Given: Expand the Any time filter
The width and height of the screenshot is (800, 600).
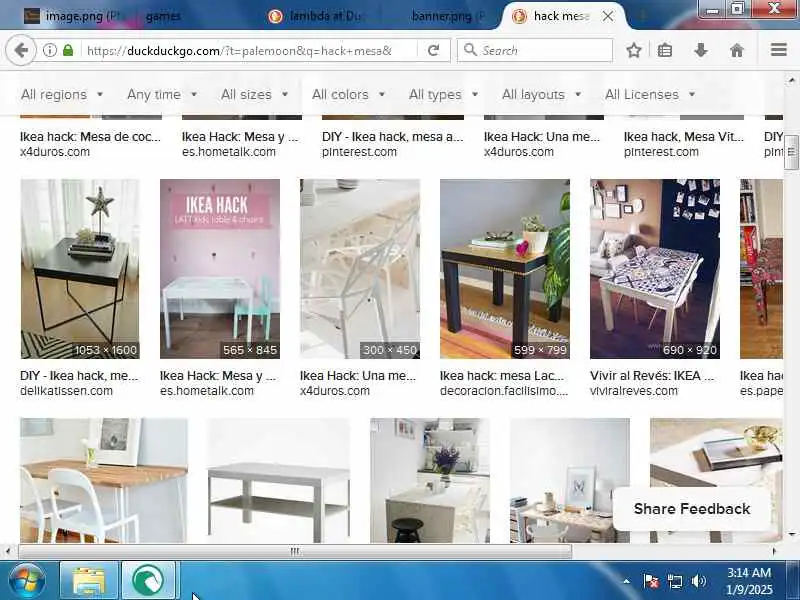Looking at the screenshot, I should click(162, 94).
